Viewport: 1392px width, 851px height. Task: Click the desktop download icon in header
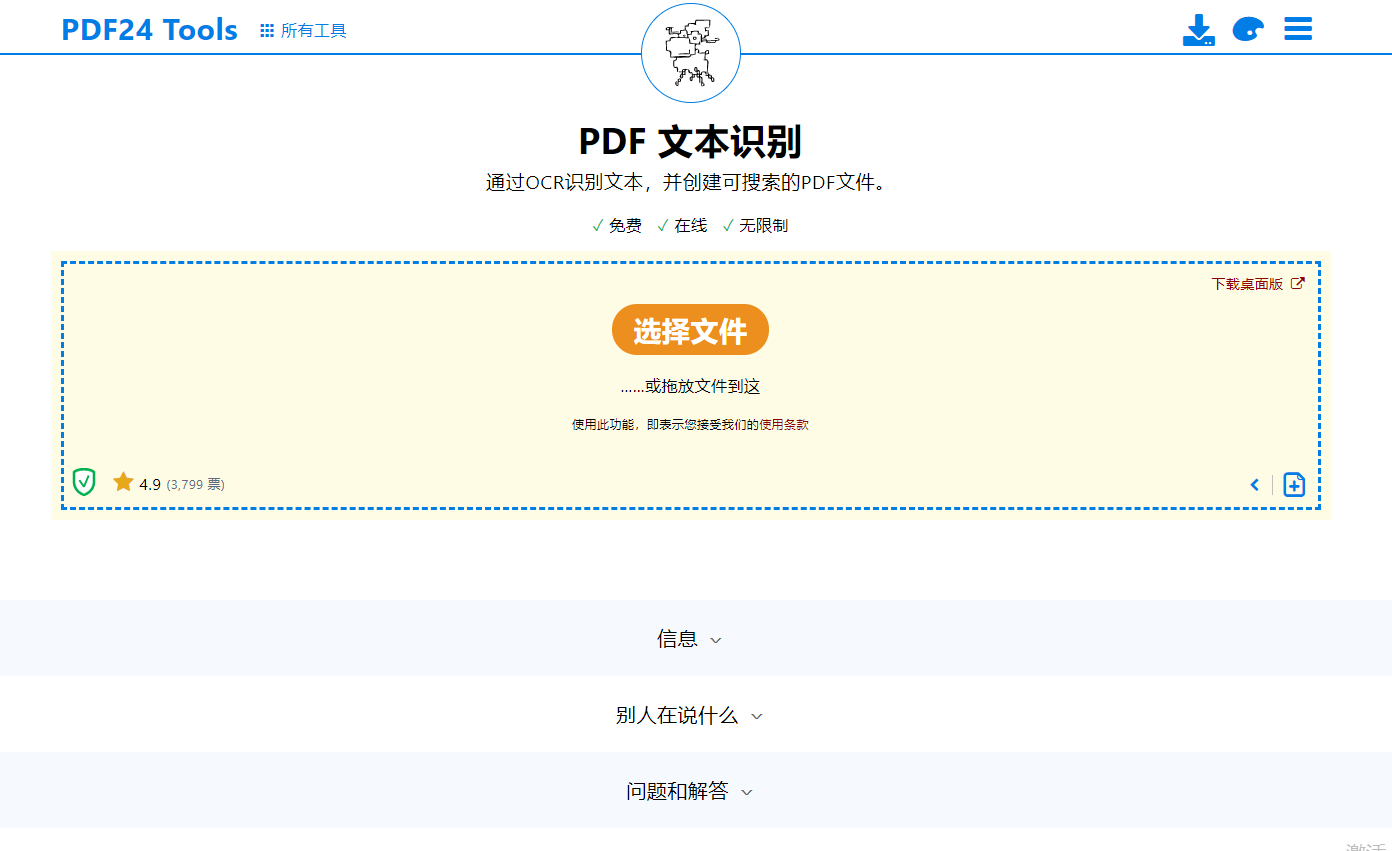pos(1199,30)
